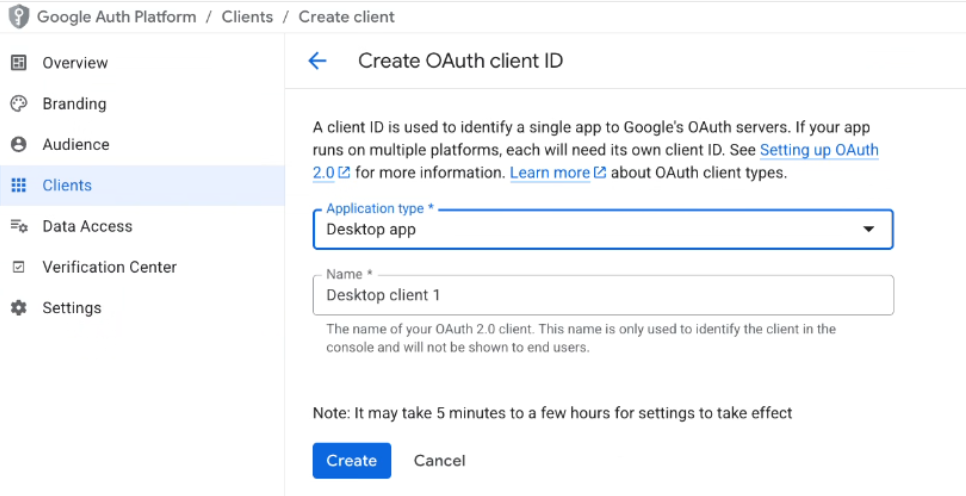
Task: Cancel the OAuth client creation
Action: tap(439, 460)
